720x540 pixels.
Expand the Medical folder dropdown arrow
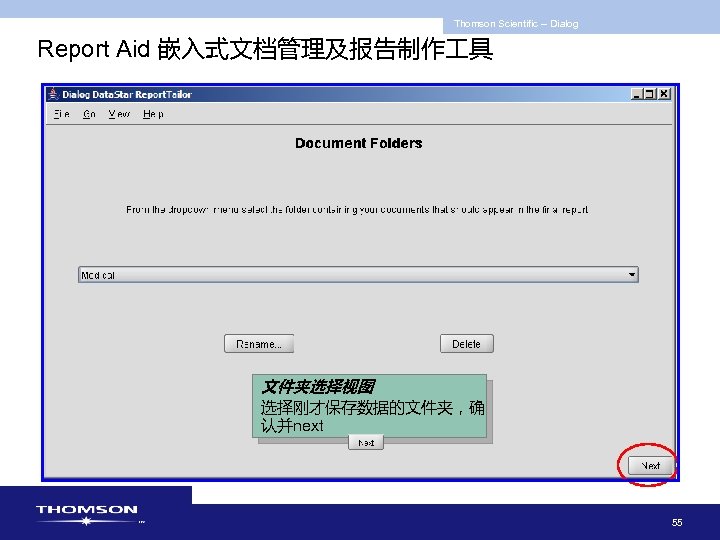tap(632, 275)
